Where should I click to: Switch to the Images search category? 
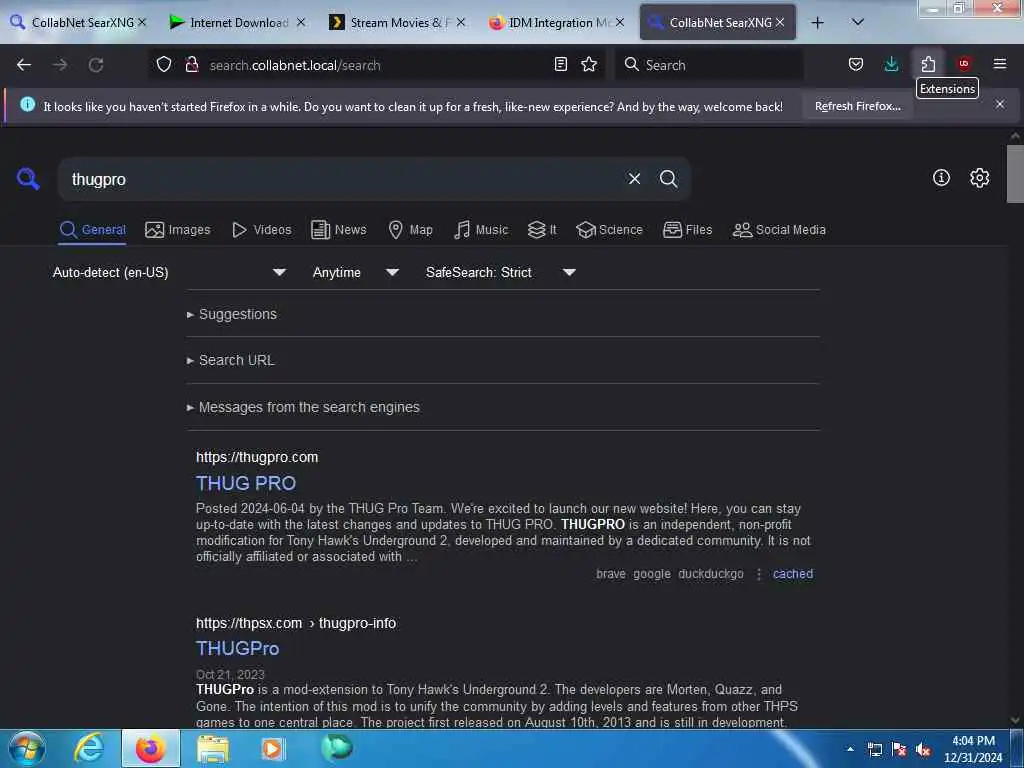click(178, 230)
